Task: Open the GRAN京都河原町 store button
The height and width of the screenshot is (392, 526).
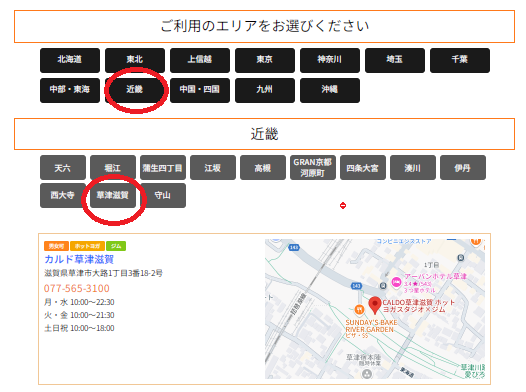Action: 313,167
